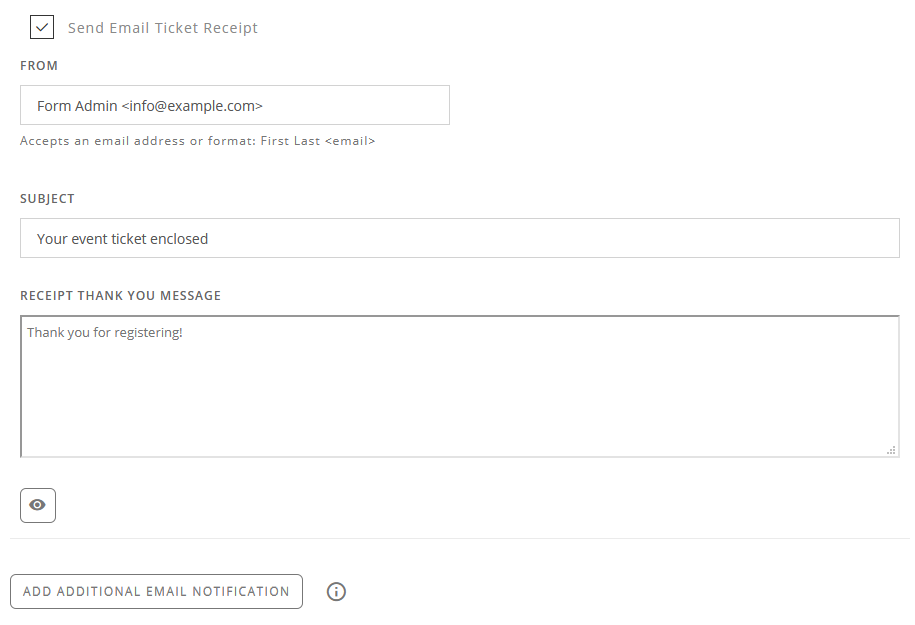Focus the SUBJECT line input
Image resolution: width=915 pixels, height=625 pixels.
tap(459, 238)
